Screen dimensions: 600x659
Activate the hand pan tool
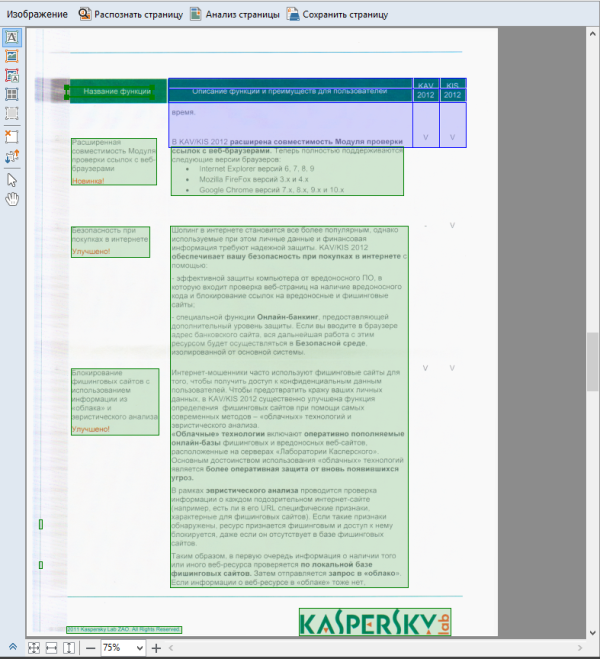(x=12, y=199)
